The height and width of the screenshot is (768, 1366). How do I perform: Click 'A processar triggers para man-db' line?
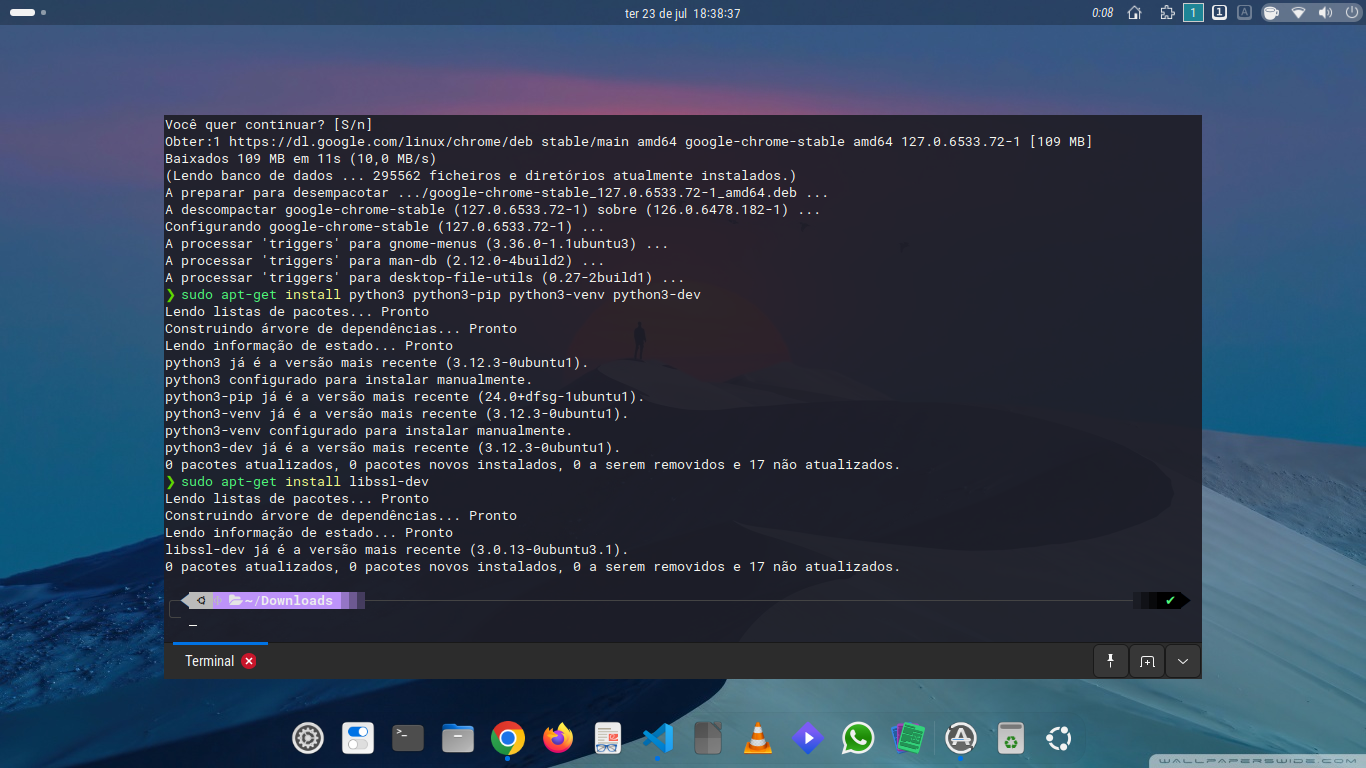click(385, 261)
